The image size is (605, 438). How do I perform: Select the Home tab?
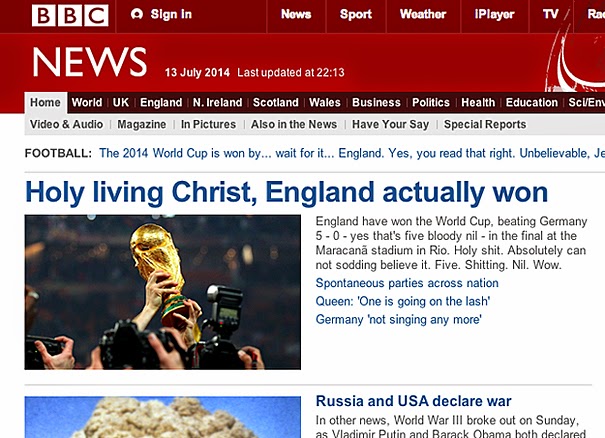coord(46,103)
